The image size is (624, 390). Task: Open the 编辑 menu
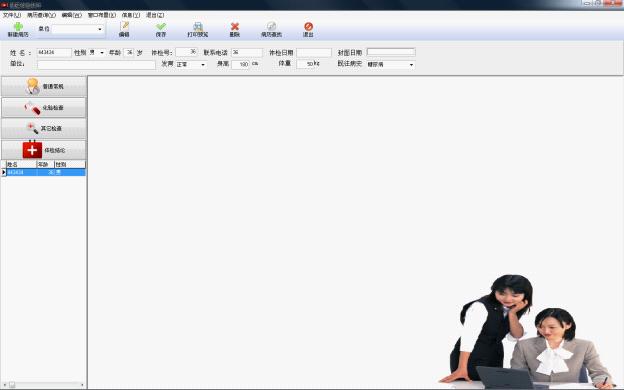coord(72,15)
